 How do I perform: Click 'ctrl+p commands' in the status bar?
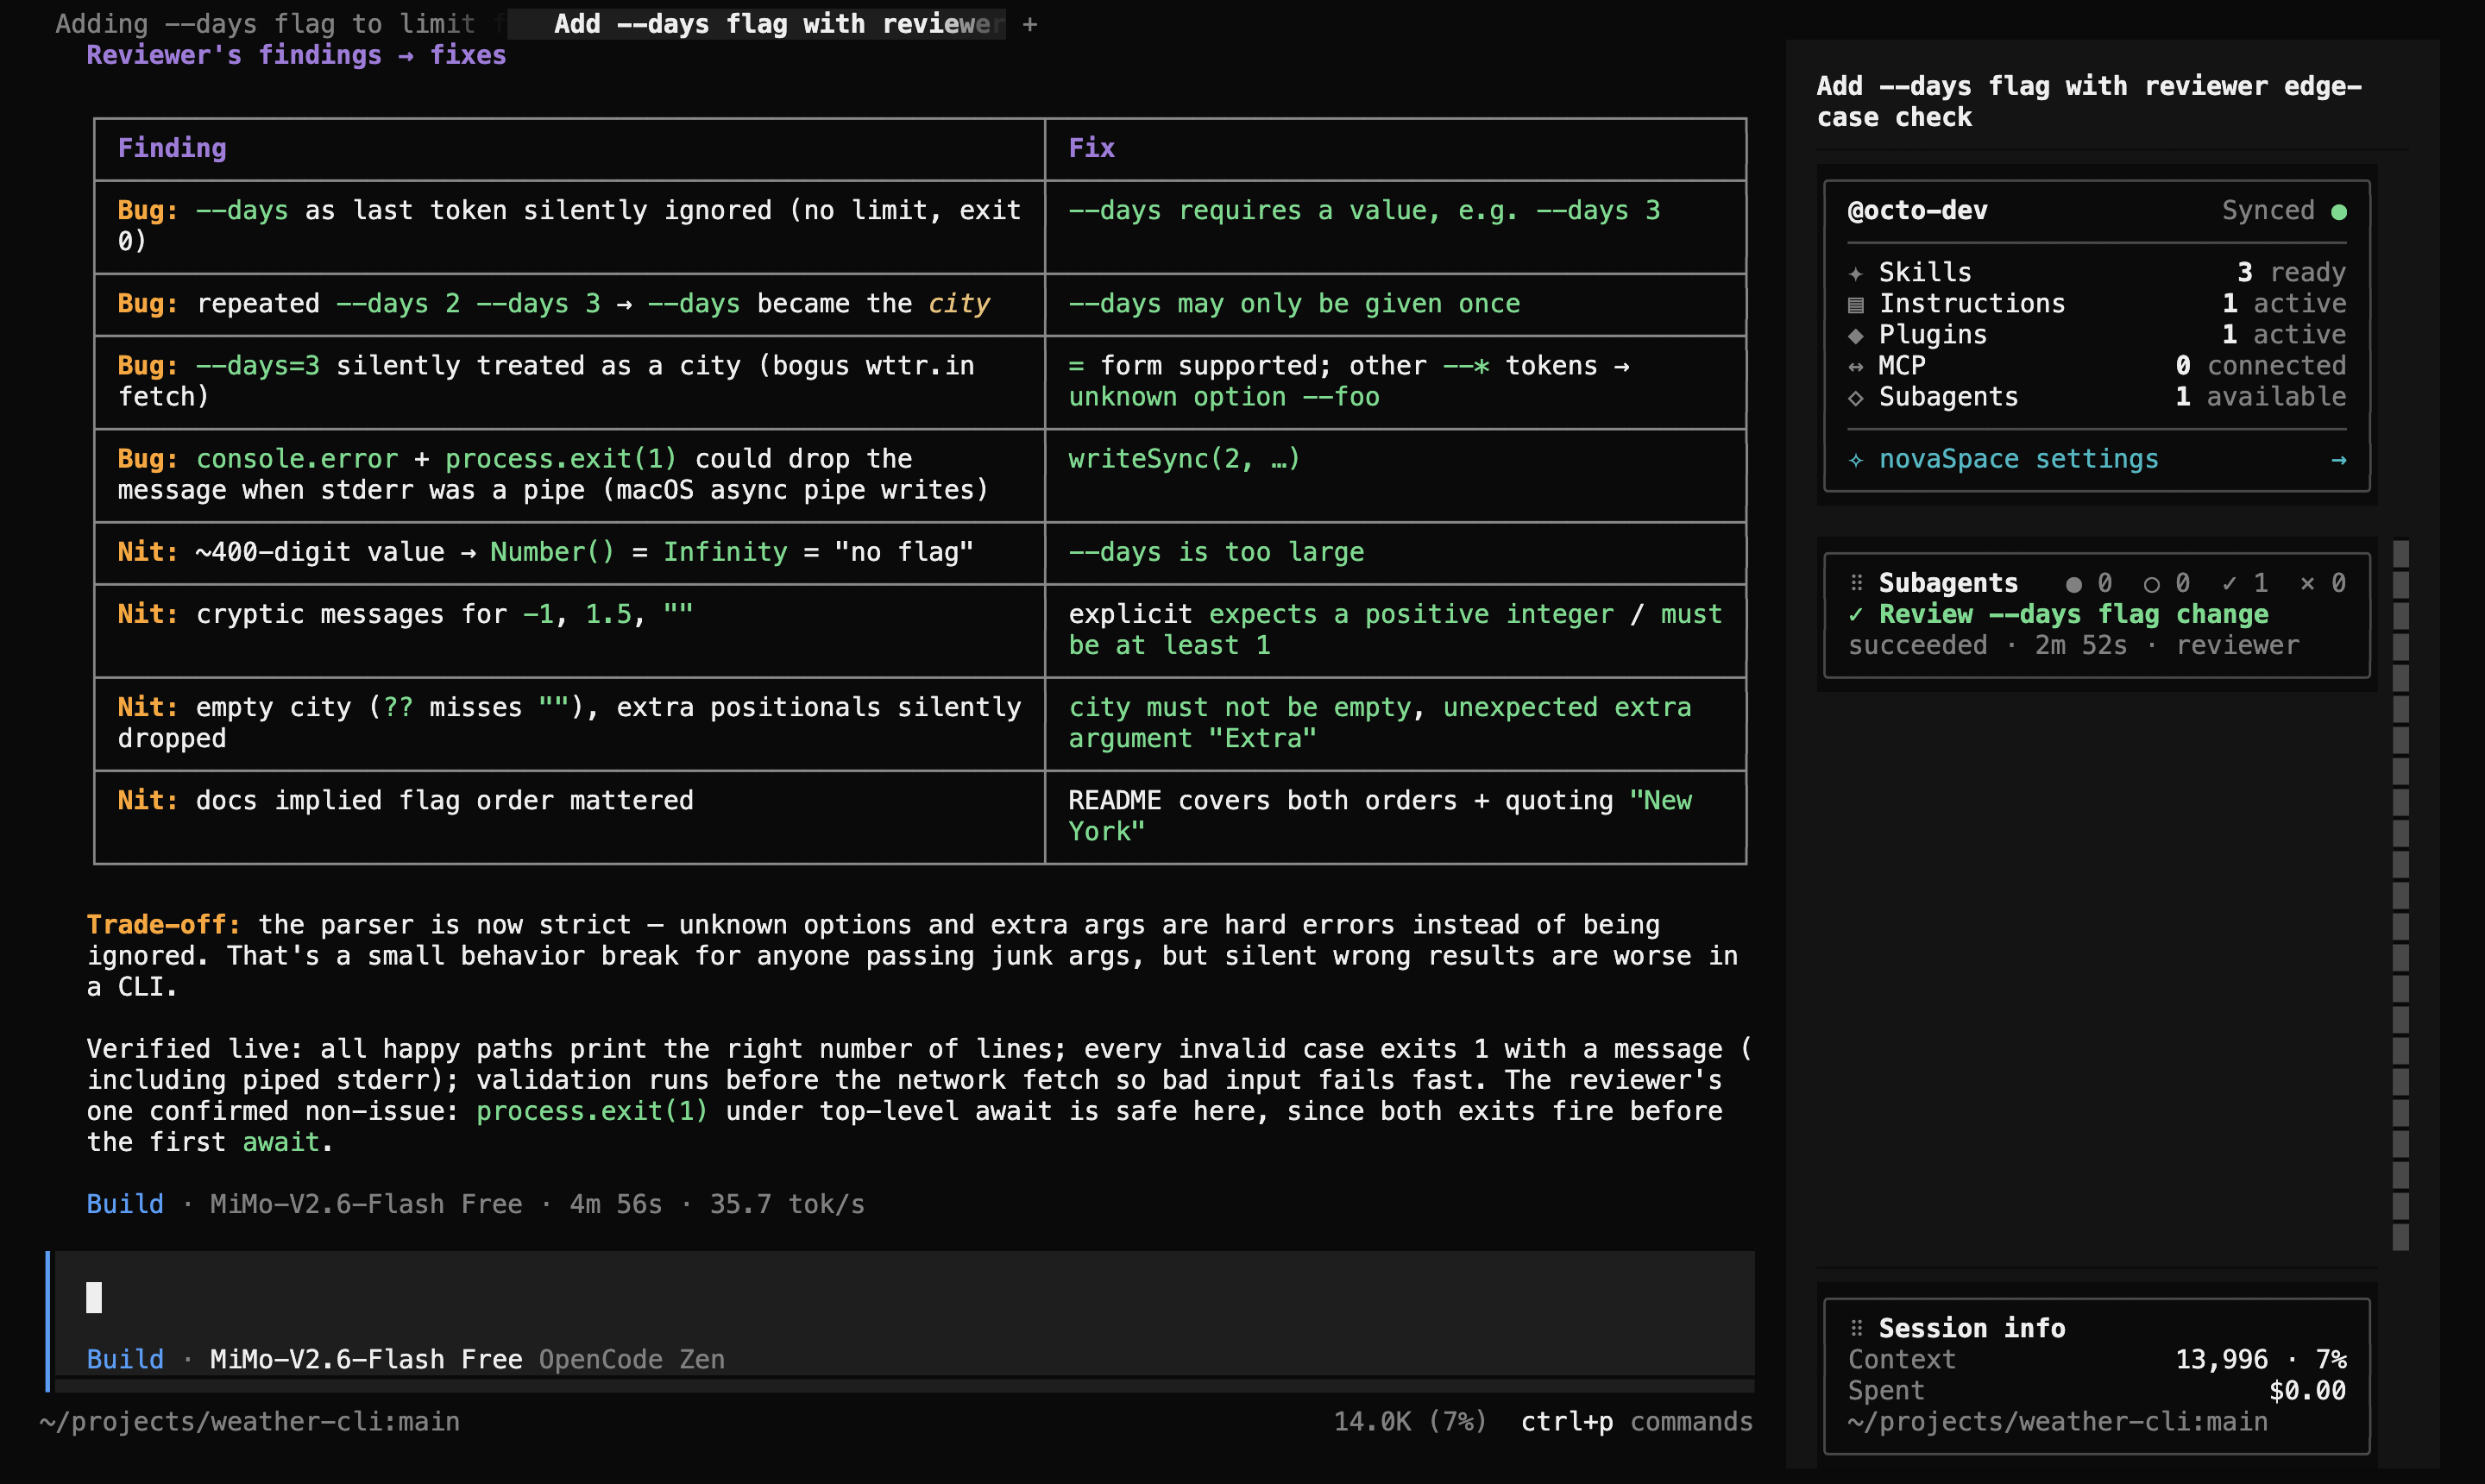click(1636, 1421)
